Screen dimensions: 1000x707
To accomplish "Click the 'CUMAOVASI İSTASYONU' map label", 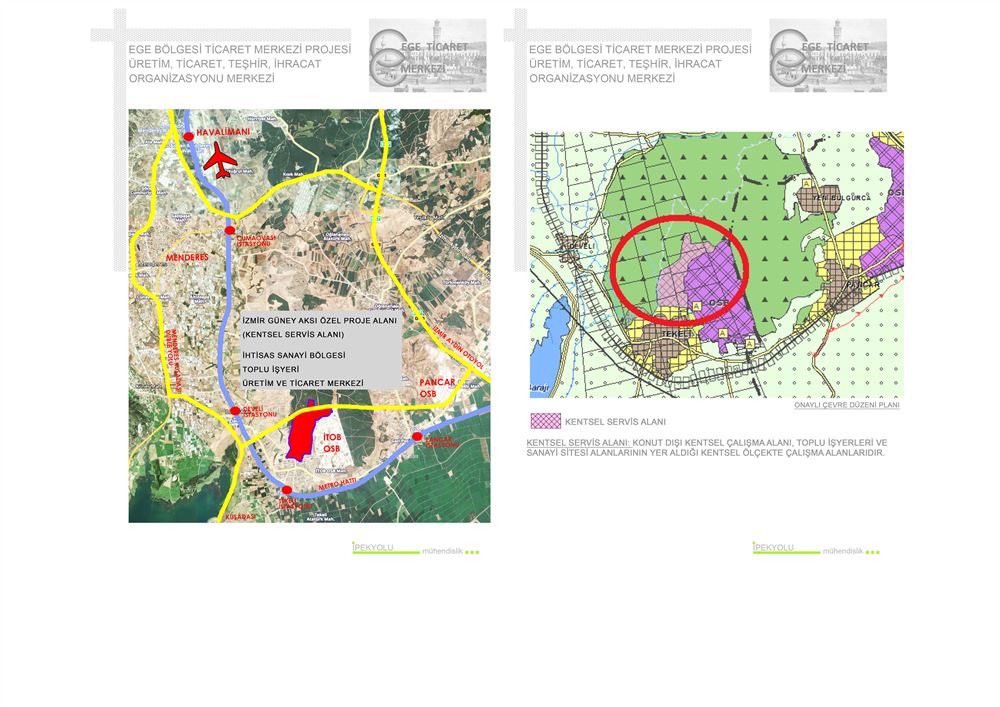I will click(x=256, y=241).
